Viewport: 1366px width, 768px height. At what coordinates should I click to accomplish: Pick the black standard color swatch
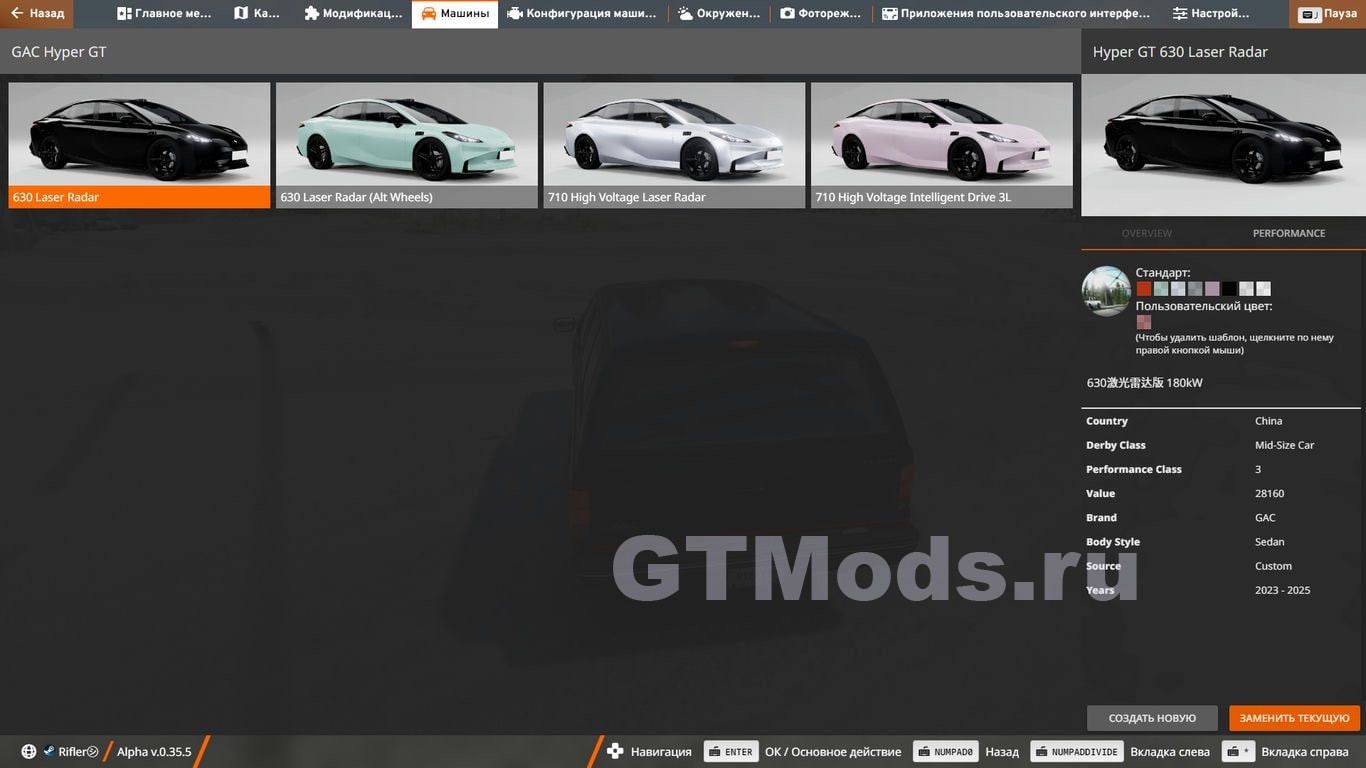pos(1229,289)
